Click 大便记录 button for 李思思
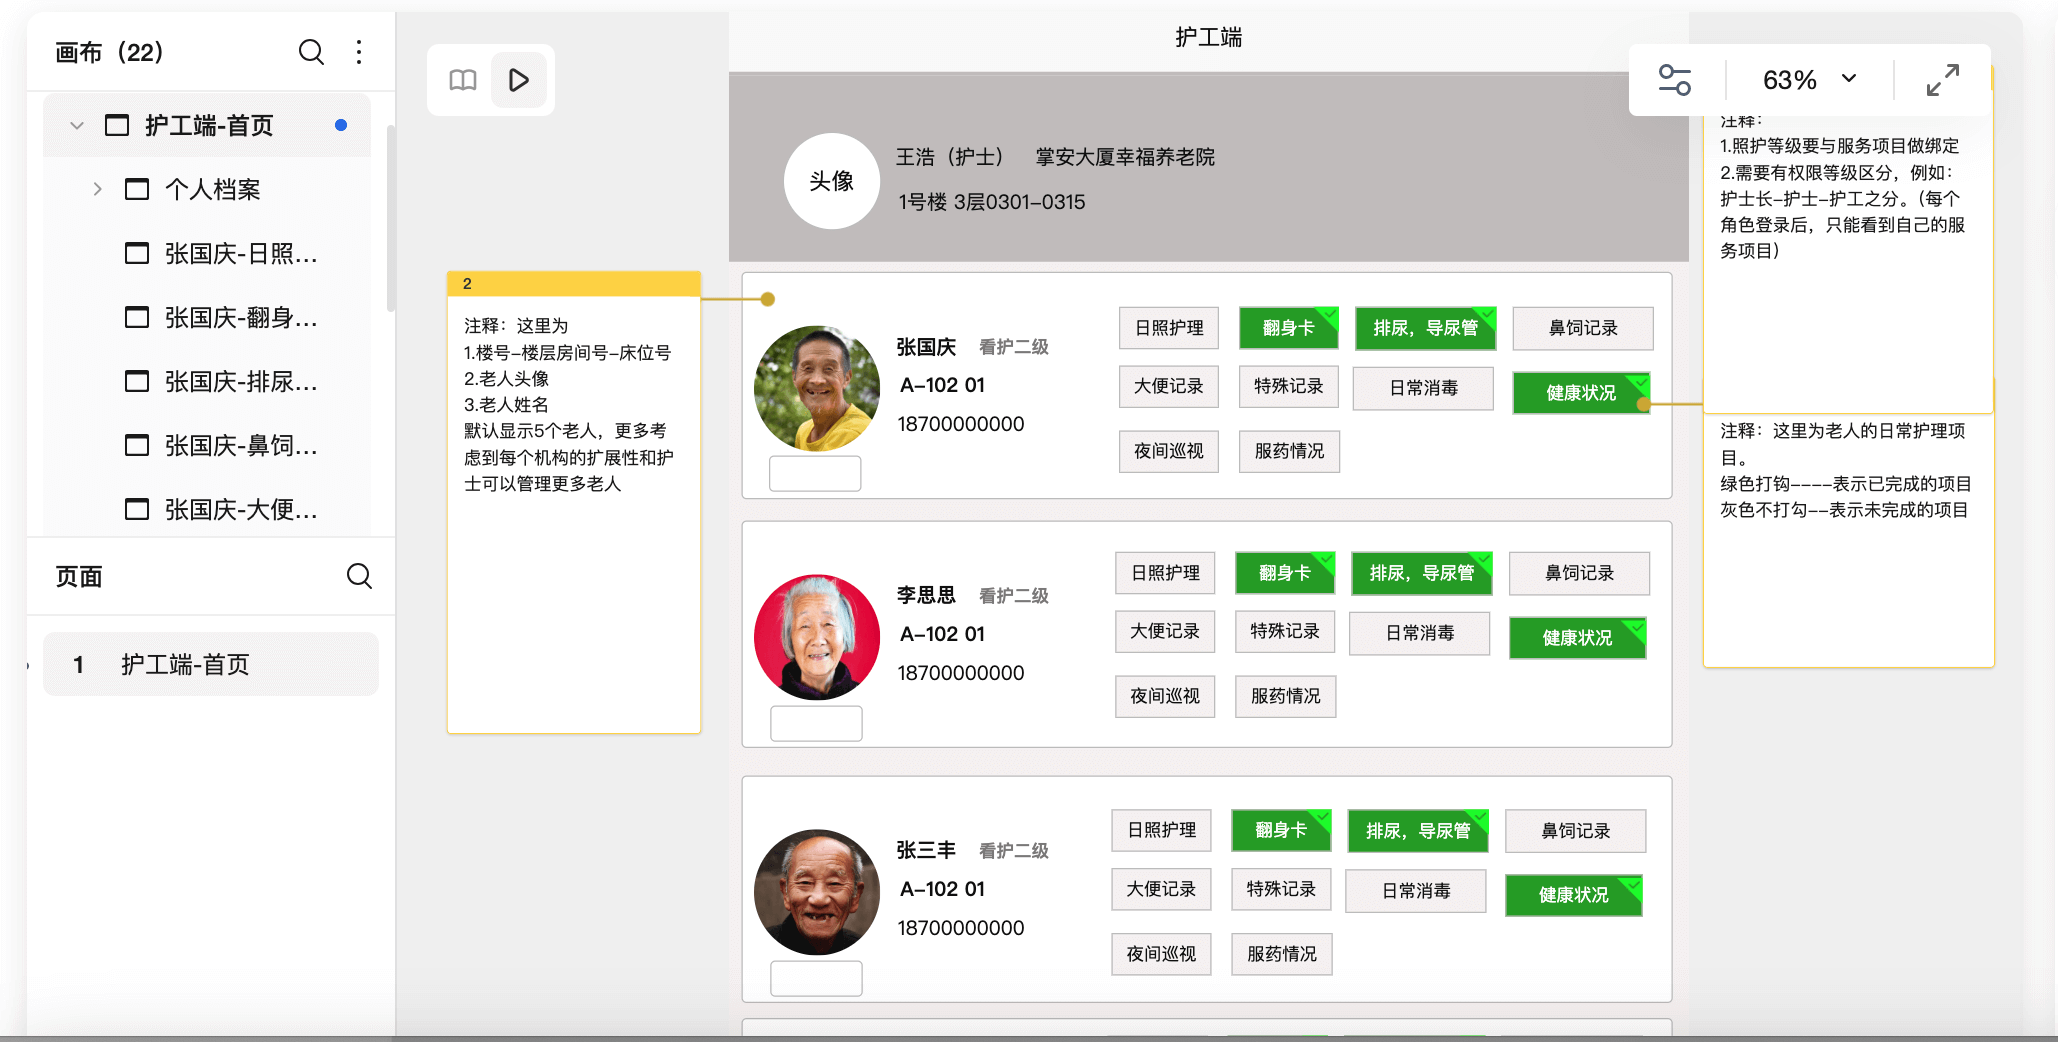The image size is (2058, 1042). tap(1165, 631)
